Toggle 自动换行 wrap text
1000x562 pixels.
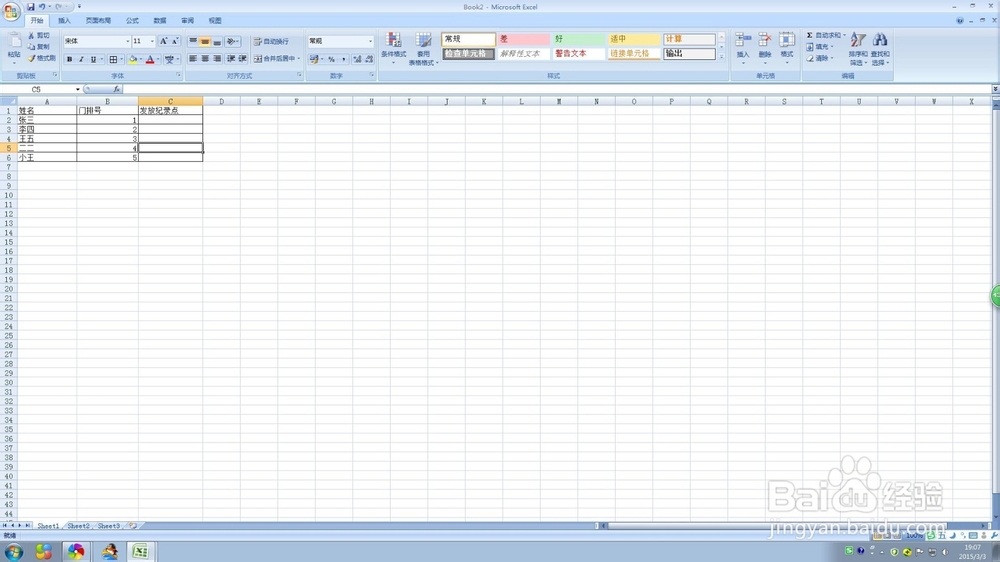click(x=271, y=41)
